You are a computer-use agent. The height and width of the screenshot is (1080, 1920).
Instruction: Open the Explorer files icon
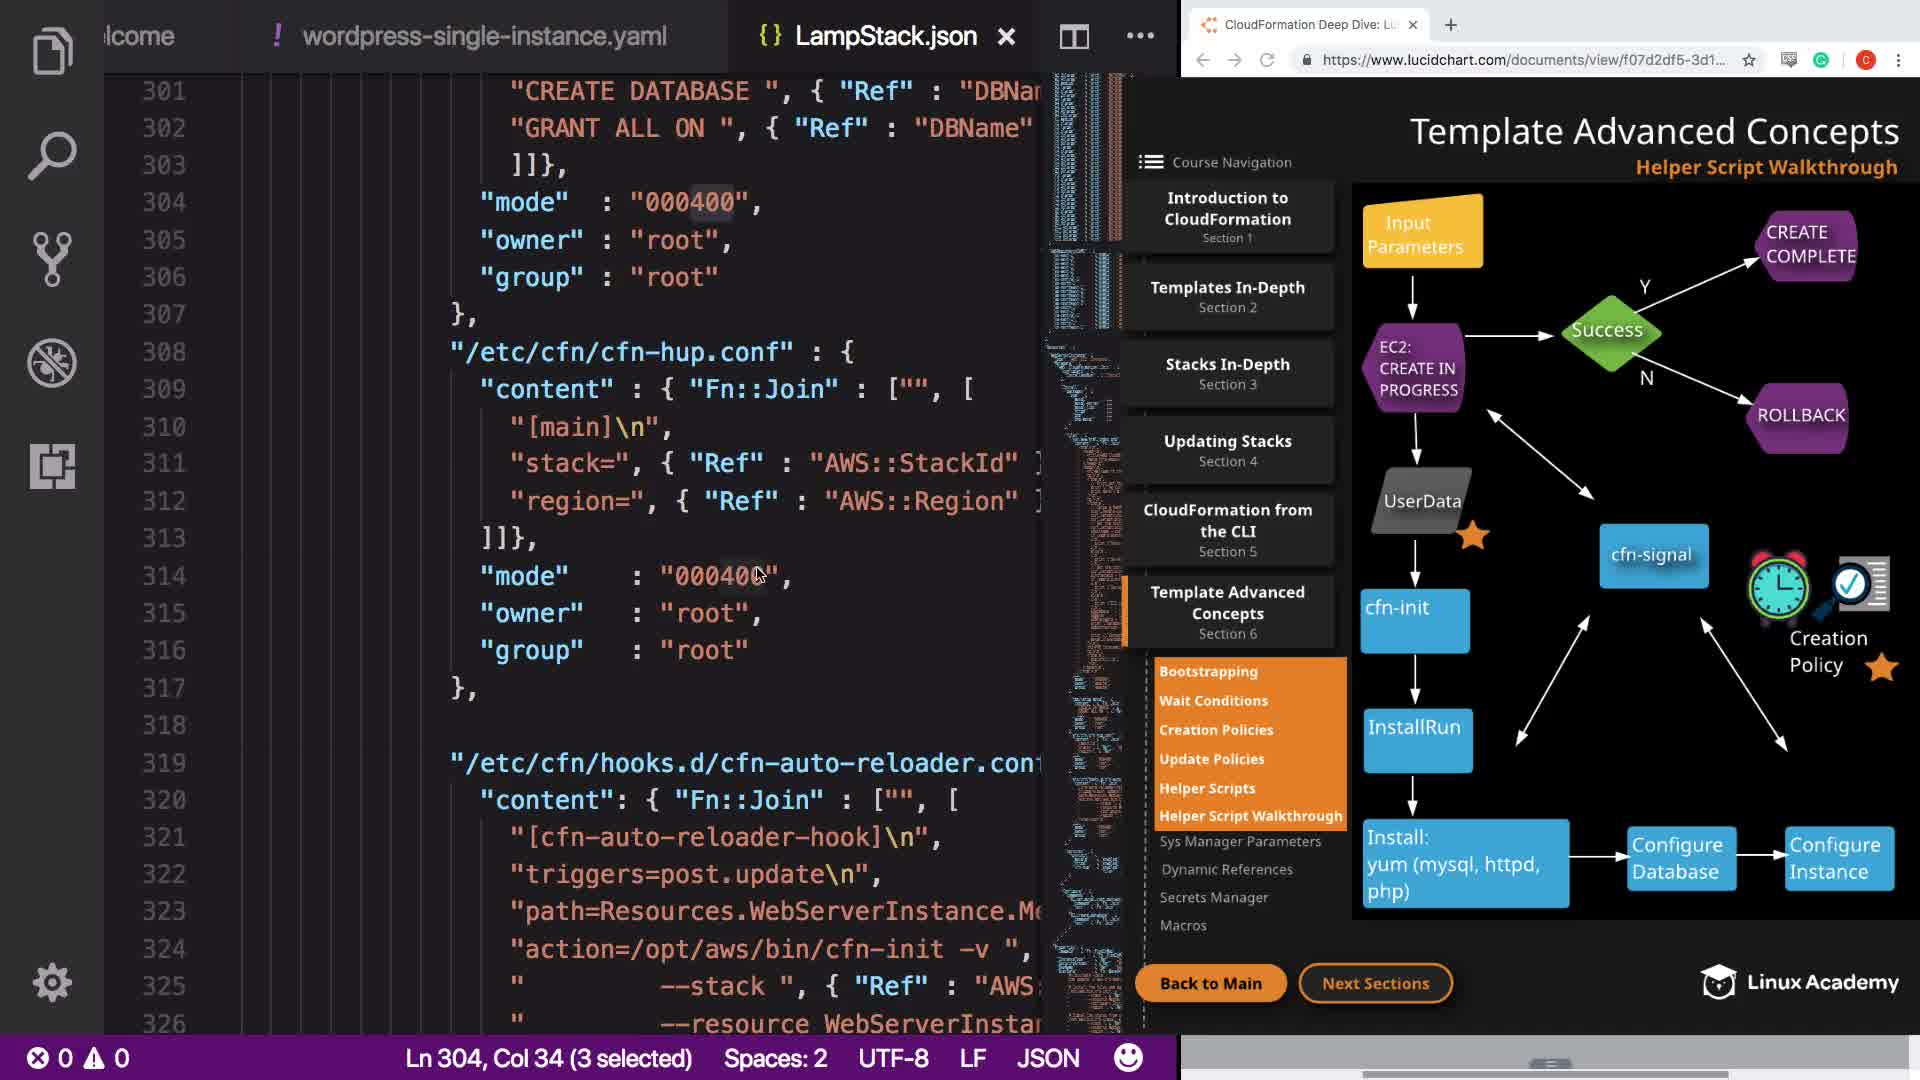[52, 51]
